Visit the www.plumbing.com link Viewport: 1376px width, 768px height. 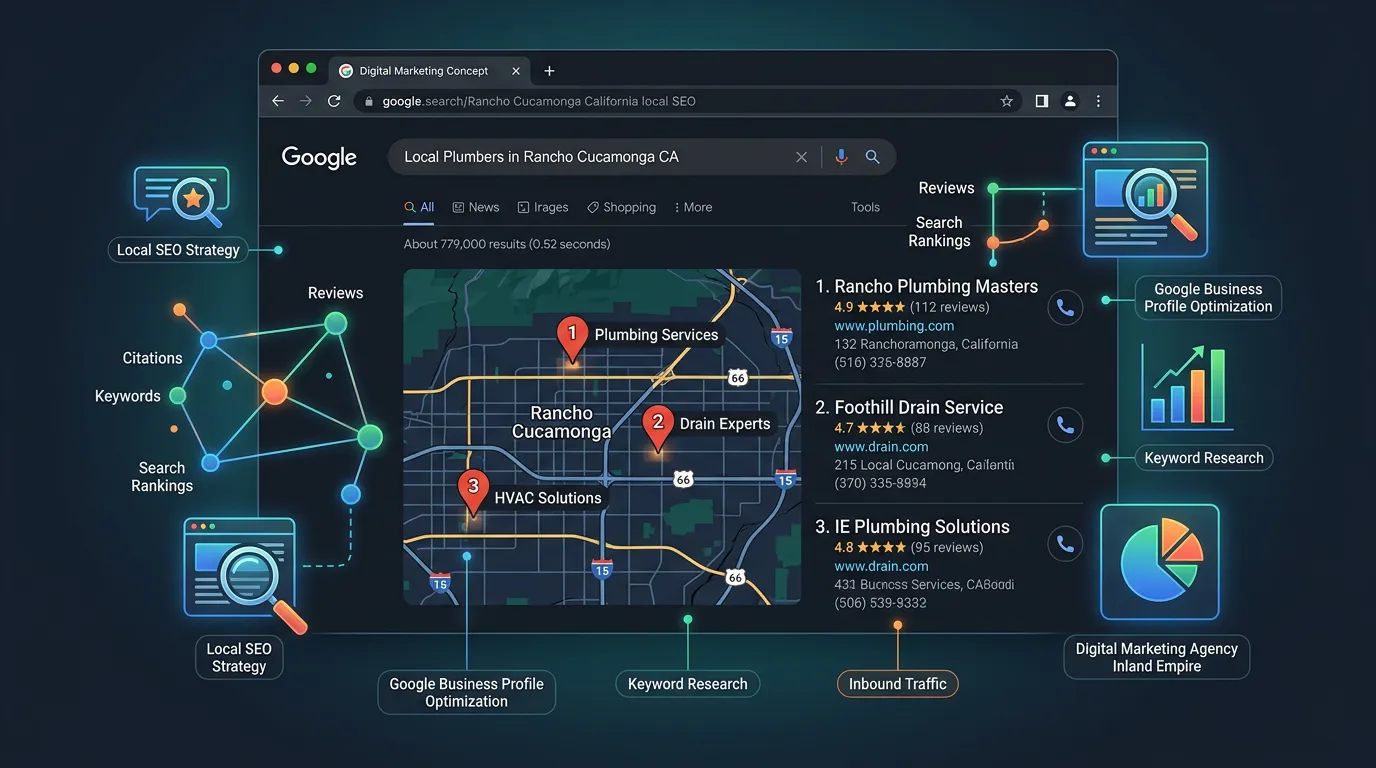(894, 326)
